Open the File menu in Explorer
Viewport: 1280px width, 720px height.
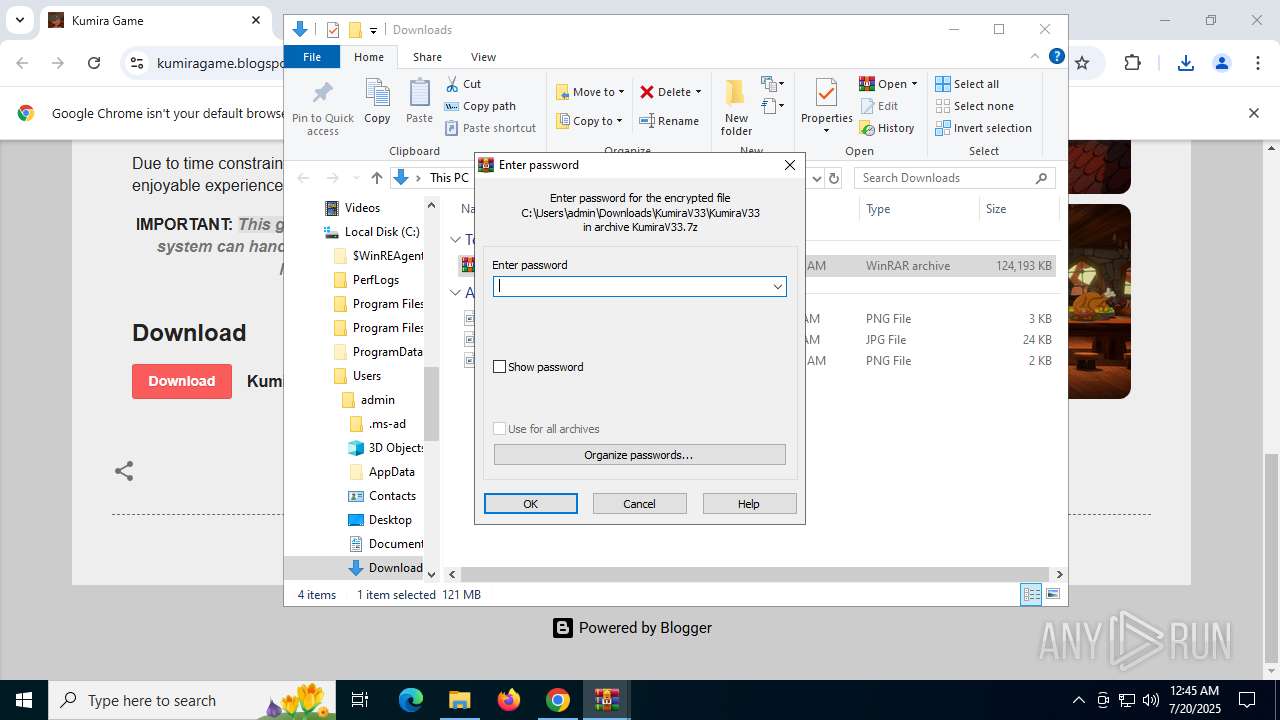pyautogui.click(x=312, y=57)
